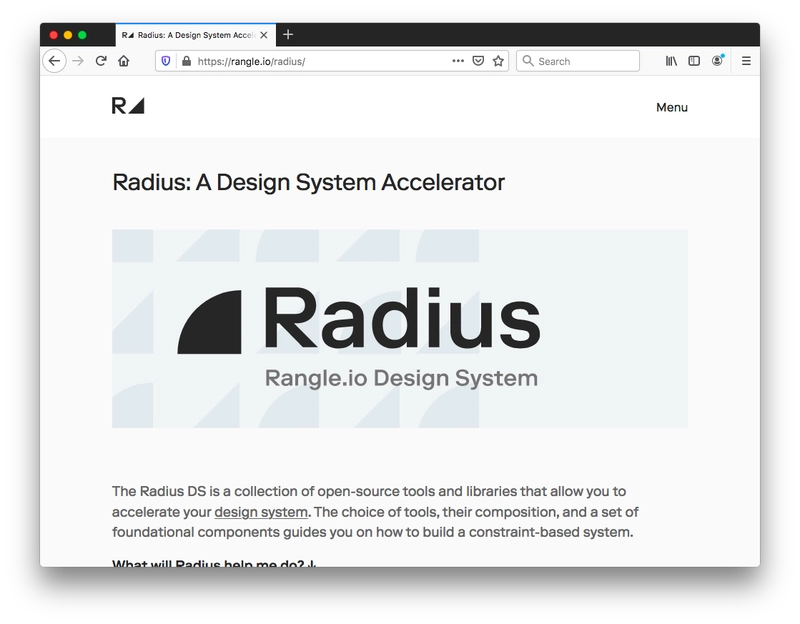800x624 pixels.
Task: Click the forward navigation arrow
Action: click(78, 61)
